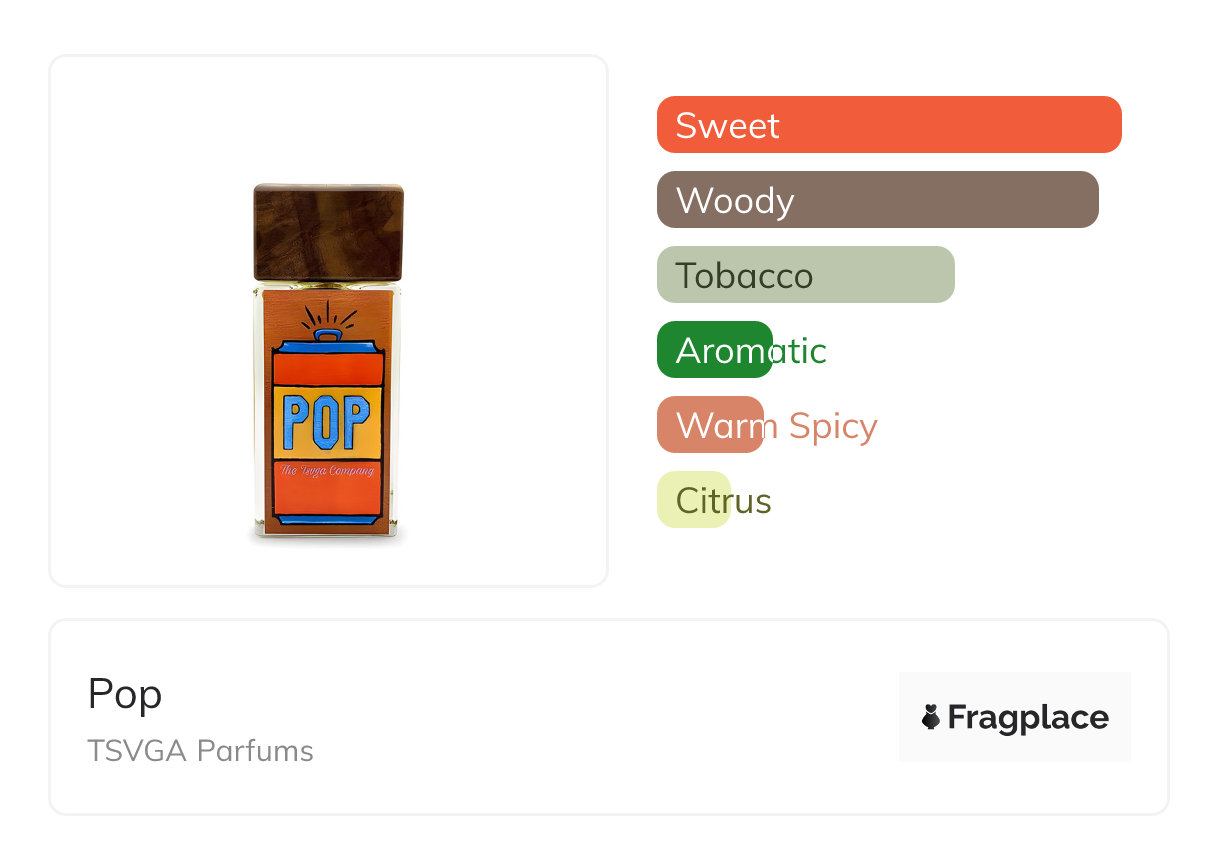Image resolution: width=1218 pixels, height=864 pixels.
Task: Select the Woody accord bar
Action: tap(877, 200)
